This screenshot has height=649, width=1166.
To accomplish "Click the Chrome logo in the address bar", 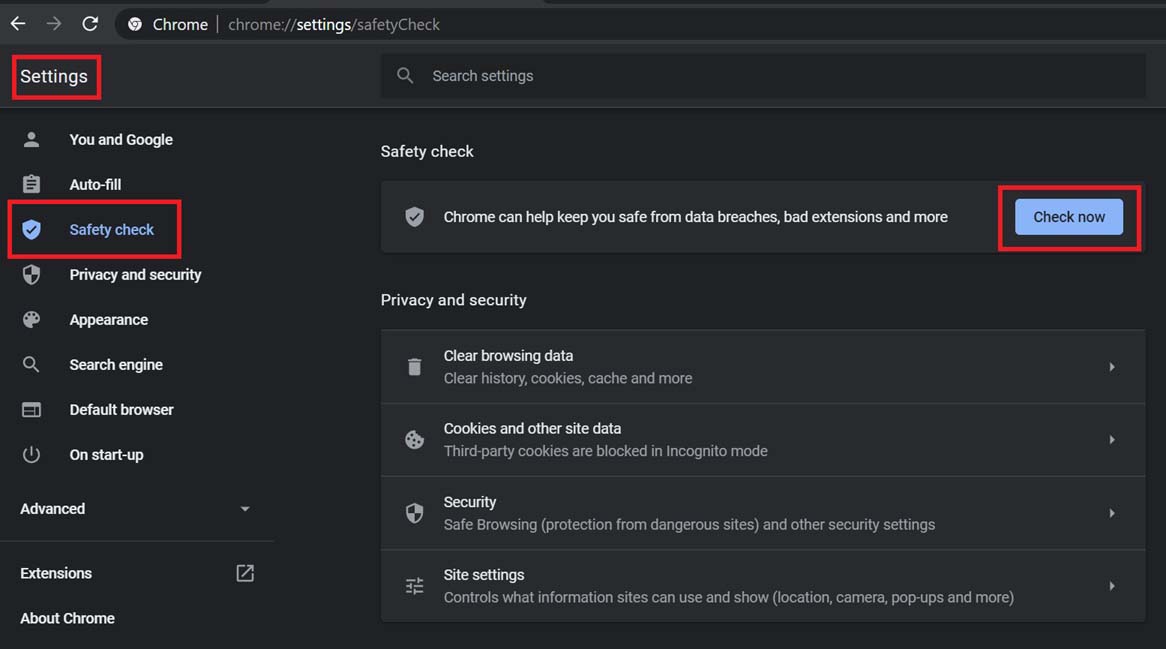I will [135, 25].
